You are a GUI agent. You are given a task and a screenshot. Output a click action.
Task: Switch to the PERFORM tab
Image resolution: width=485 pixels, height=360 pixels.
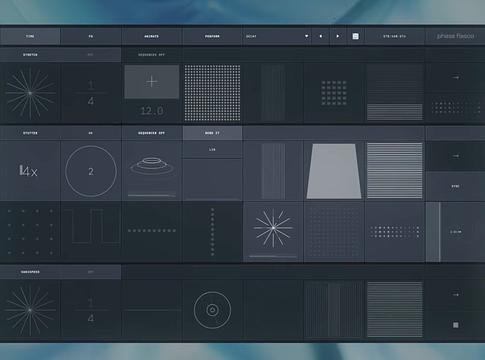point(212,36)
